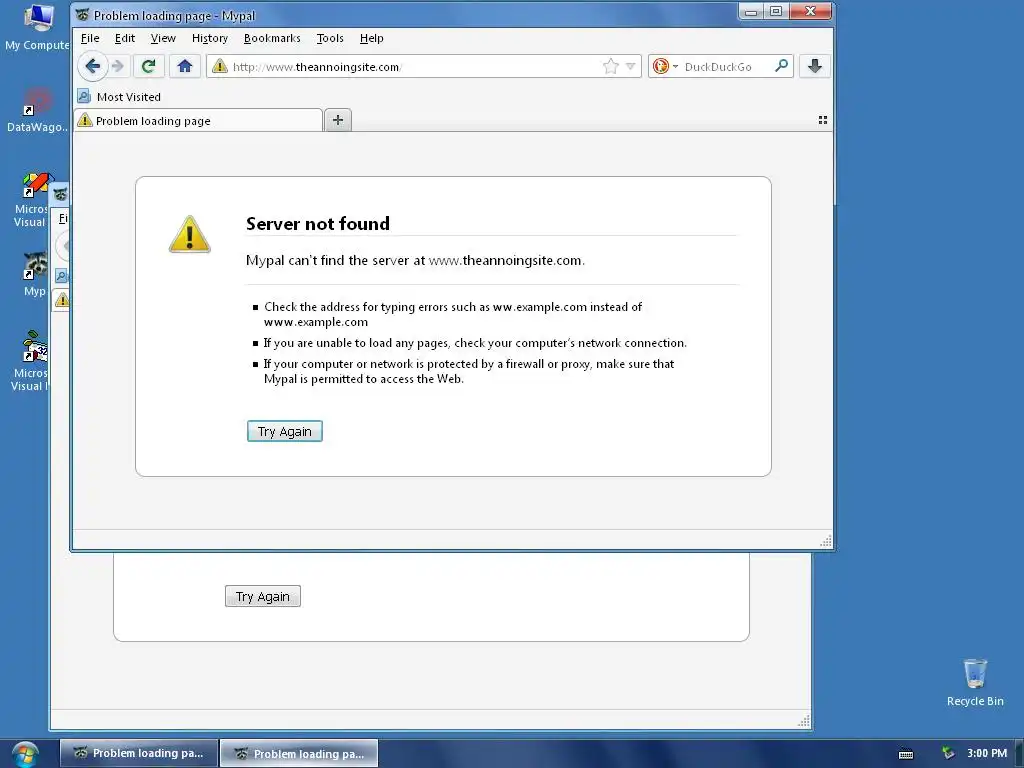Open the Most Visited bookmarks folder
Viewport: 1024px width, 768px height.
coord(120,97)
